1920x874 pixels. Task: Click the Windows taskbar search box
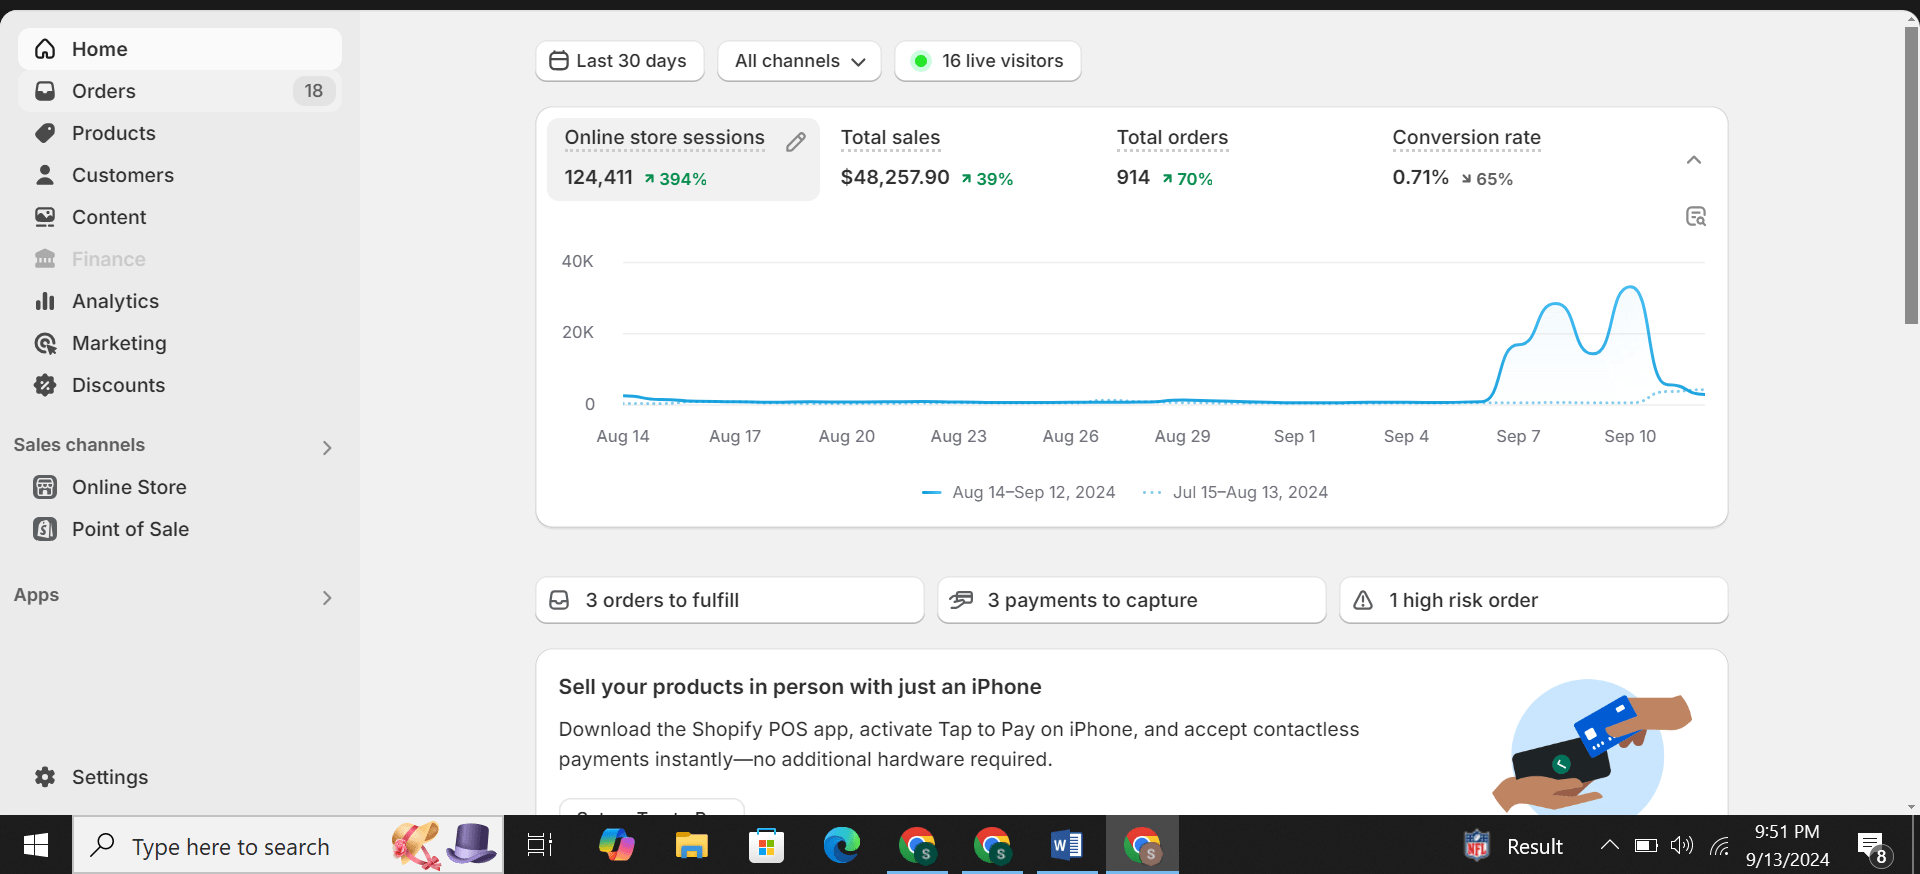click(x=288, y=846)
